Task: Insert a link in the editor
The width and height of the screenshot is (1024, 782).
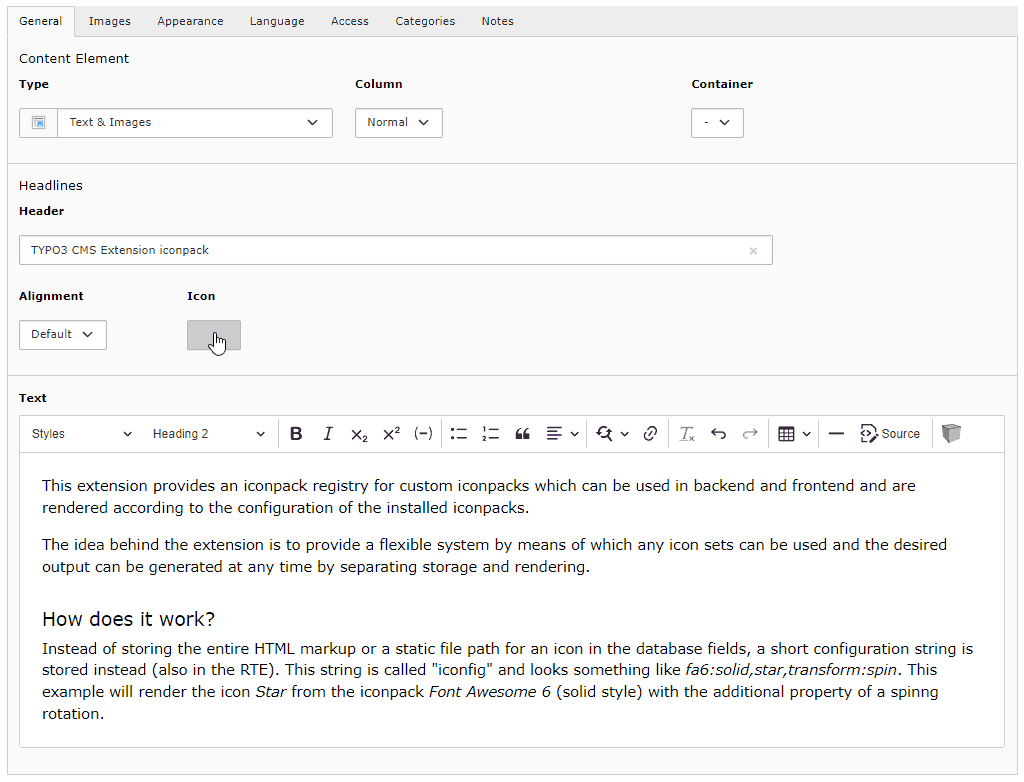Action: point(650,434)
